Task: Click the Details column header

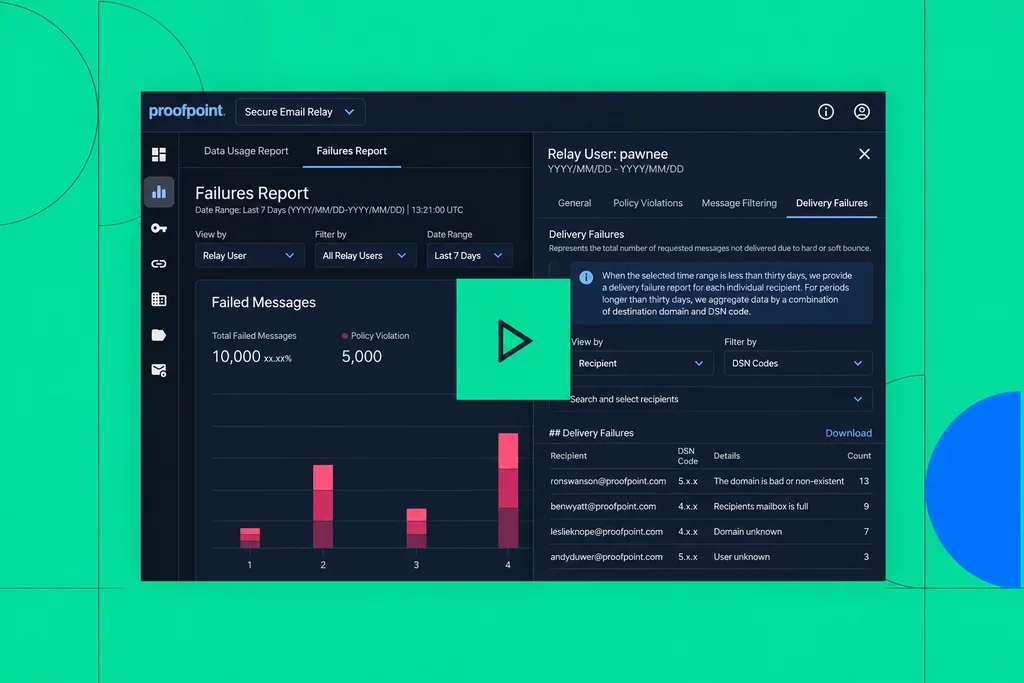Action: click(727, 456)
